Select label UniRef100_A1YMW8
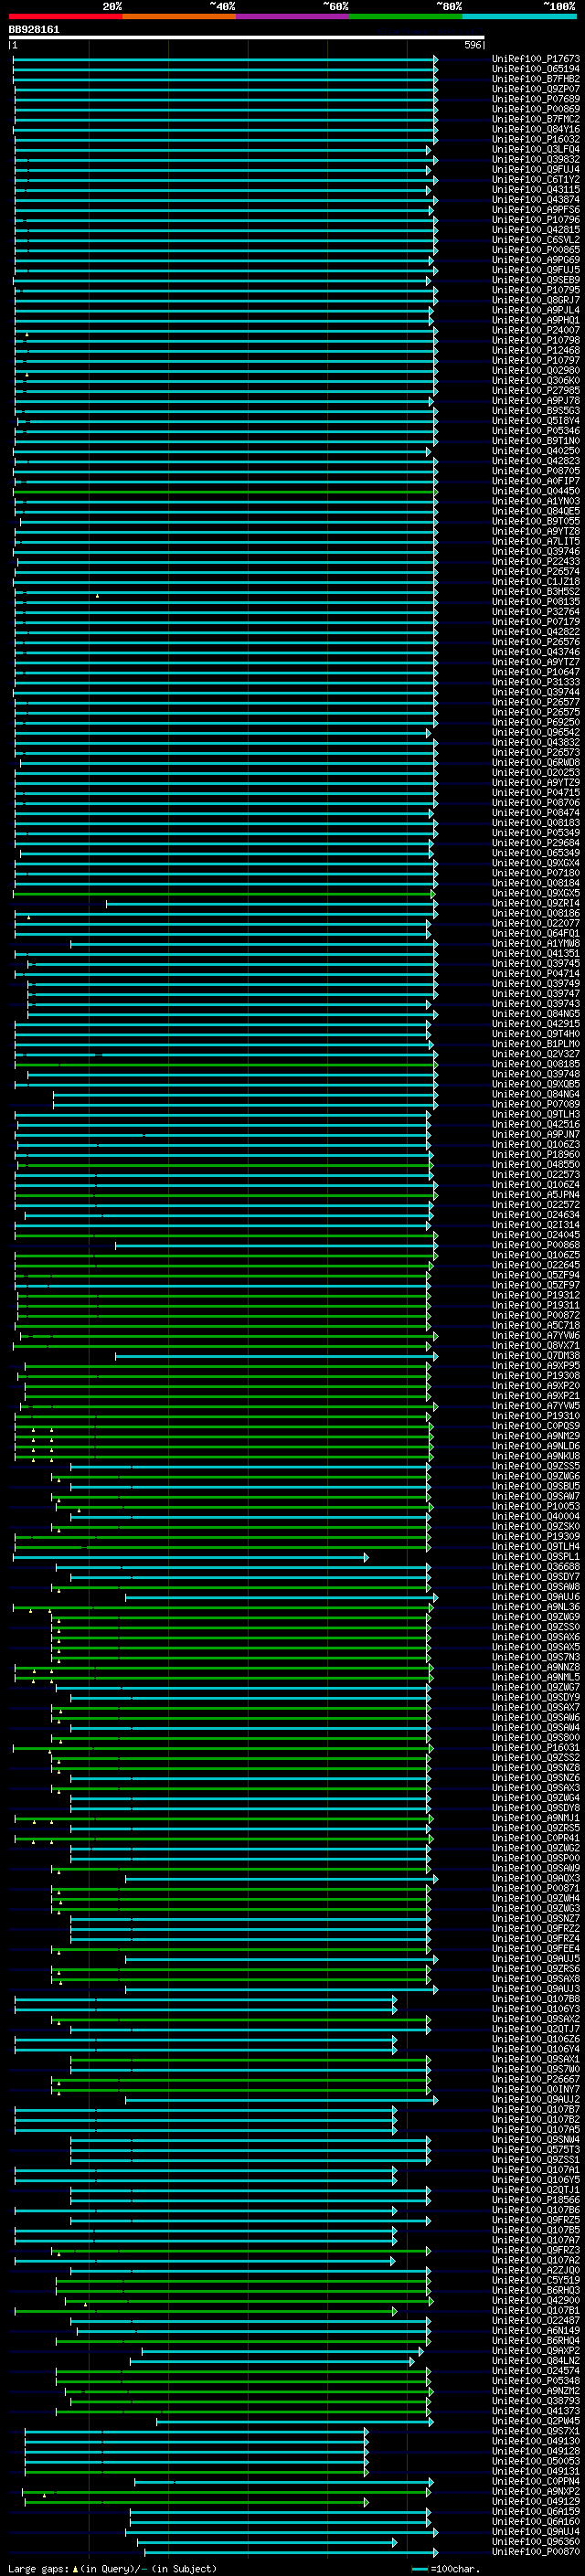The height and width of the screenshot is (2576, 585). [x=536, y=943]
